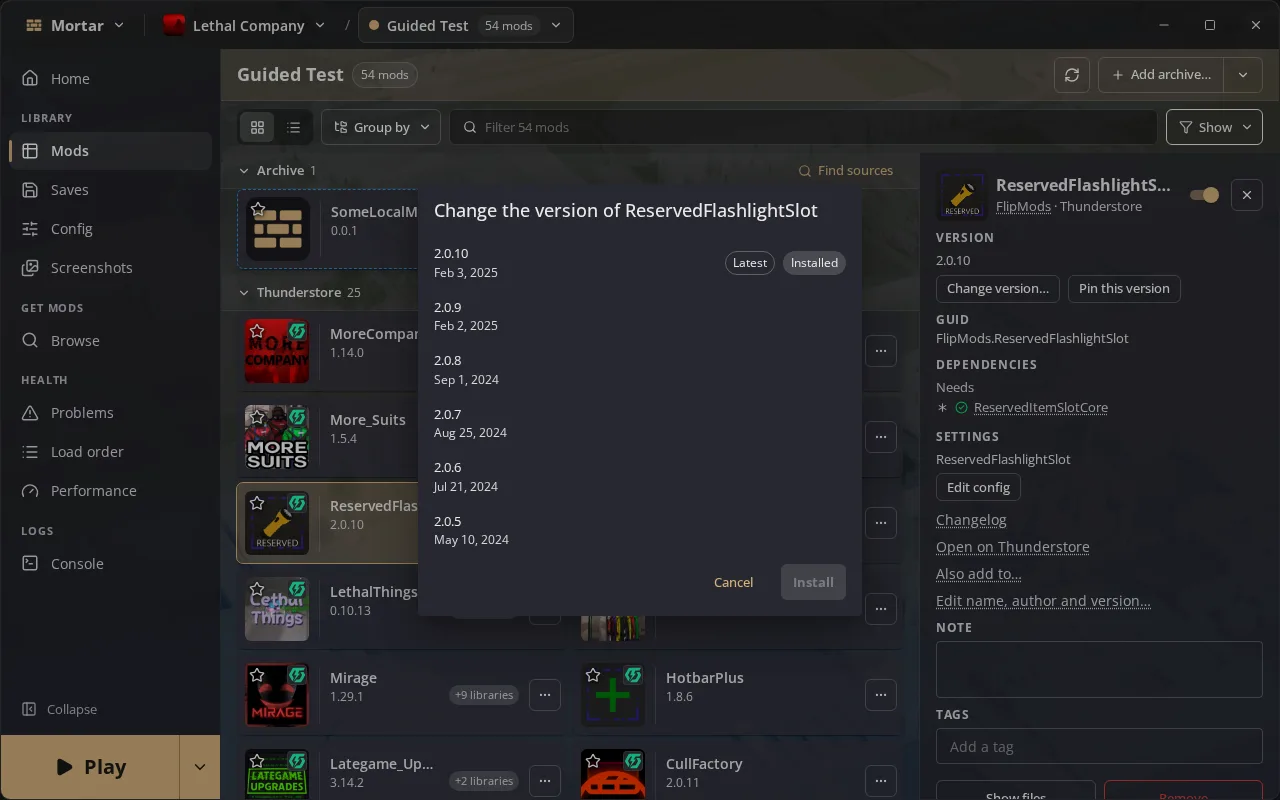Collapse the sidebar

point(60,709)
